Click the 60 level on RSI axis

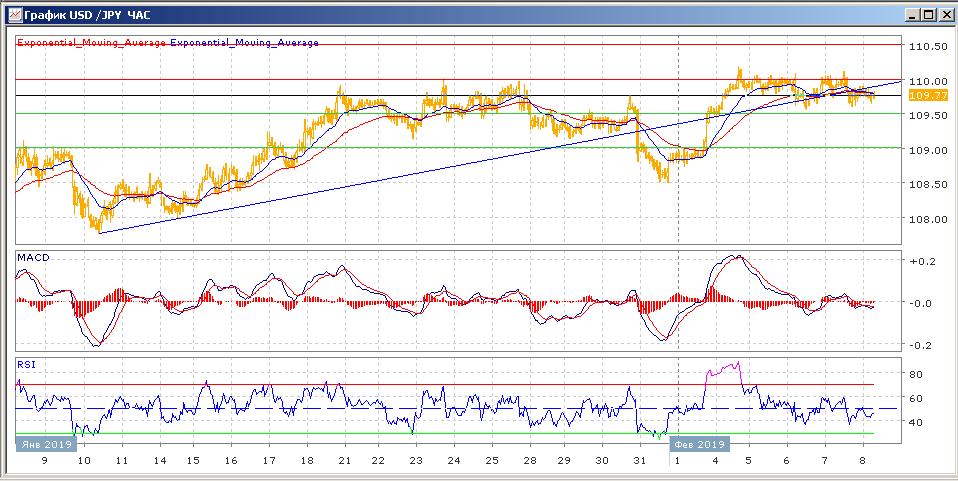[x=917, y=398]
